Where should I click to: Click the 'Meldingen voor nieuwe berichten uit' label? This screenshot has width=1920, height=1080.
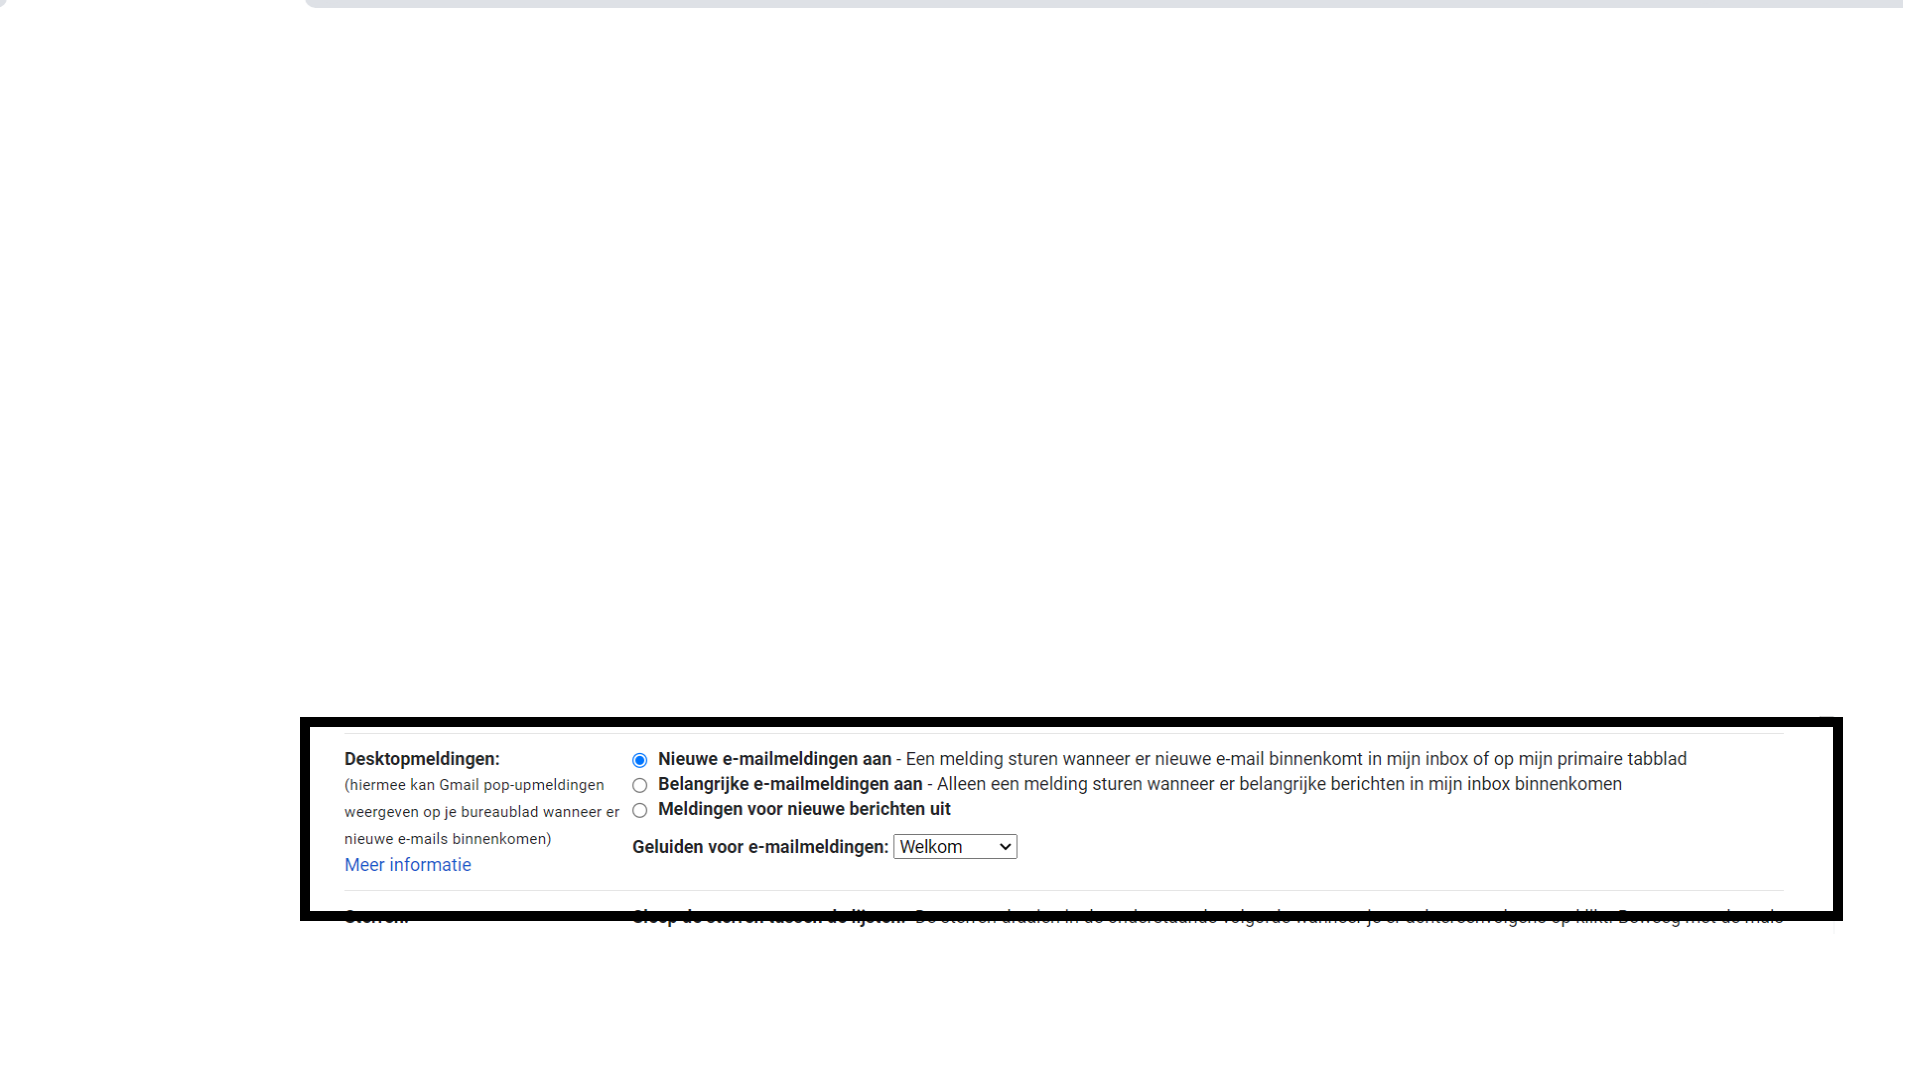pyautogui.click(x=804, y=809)
